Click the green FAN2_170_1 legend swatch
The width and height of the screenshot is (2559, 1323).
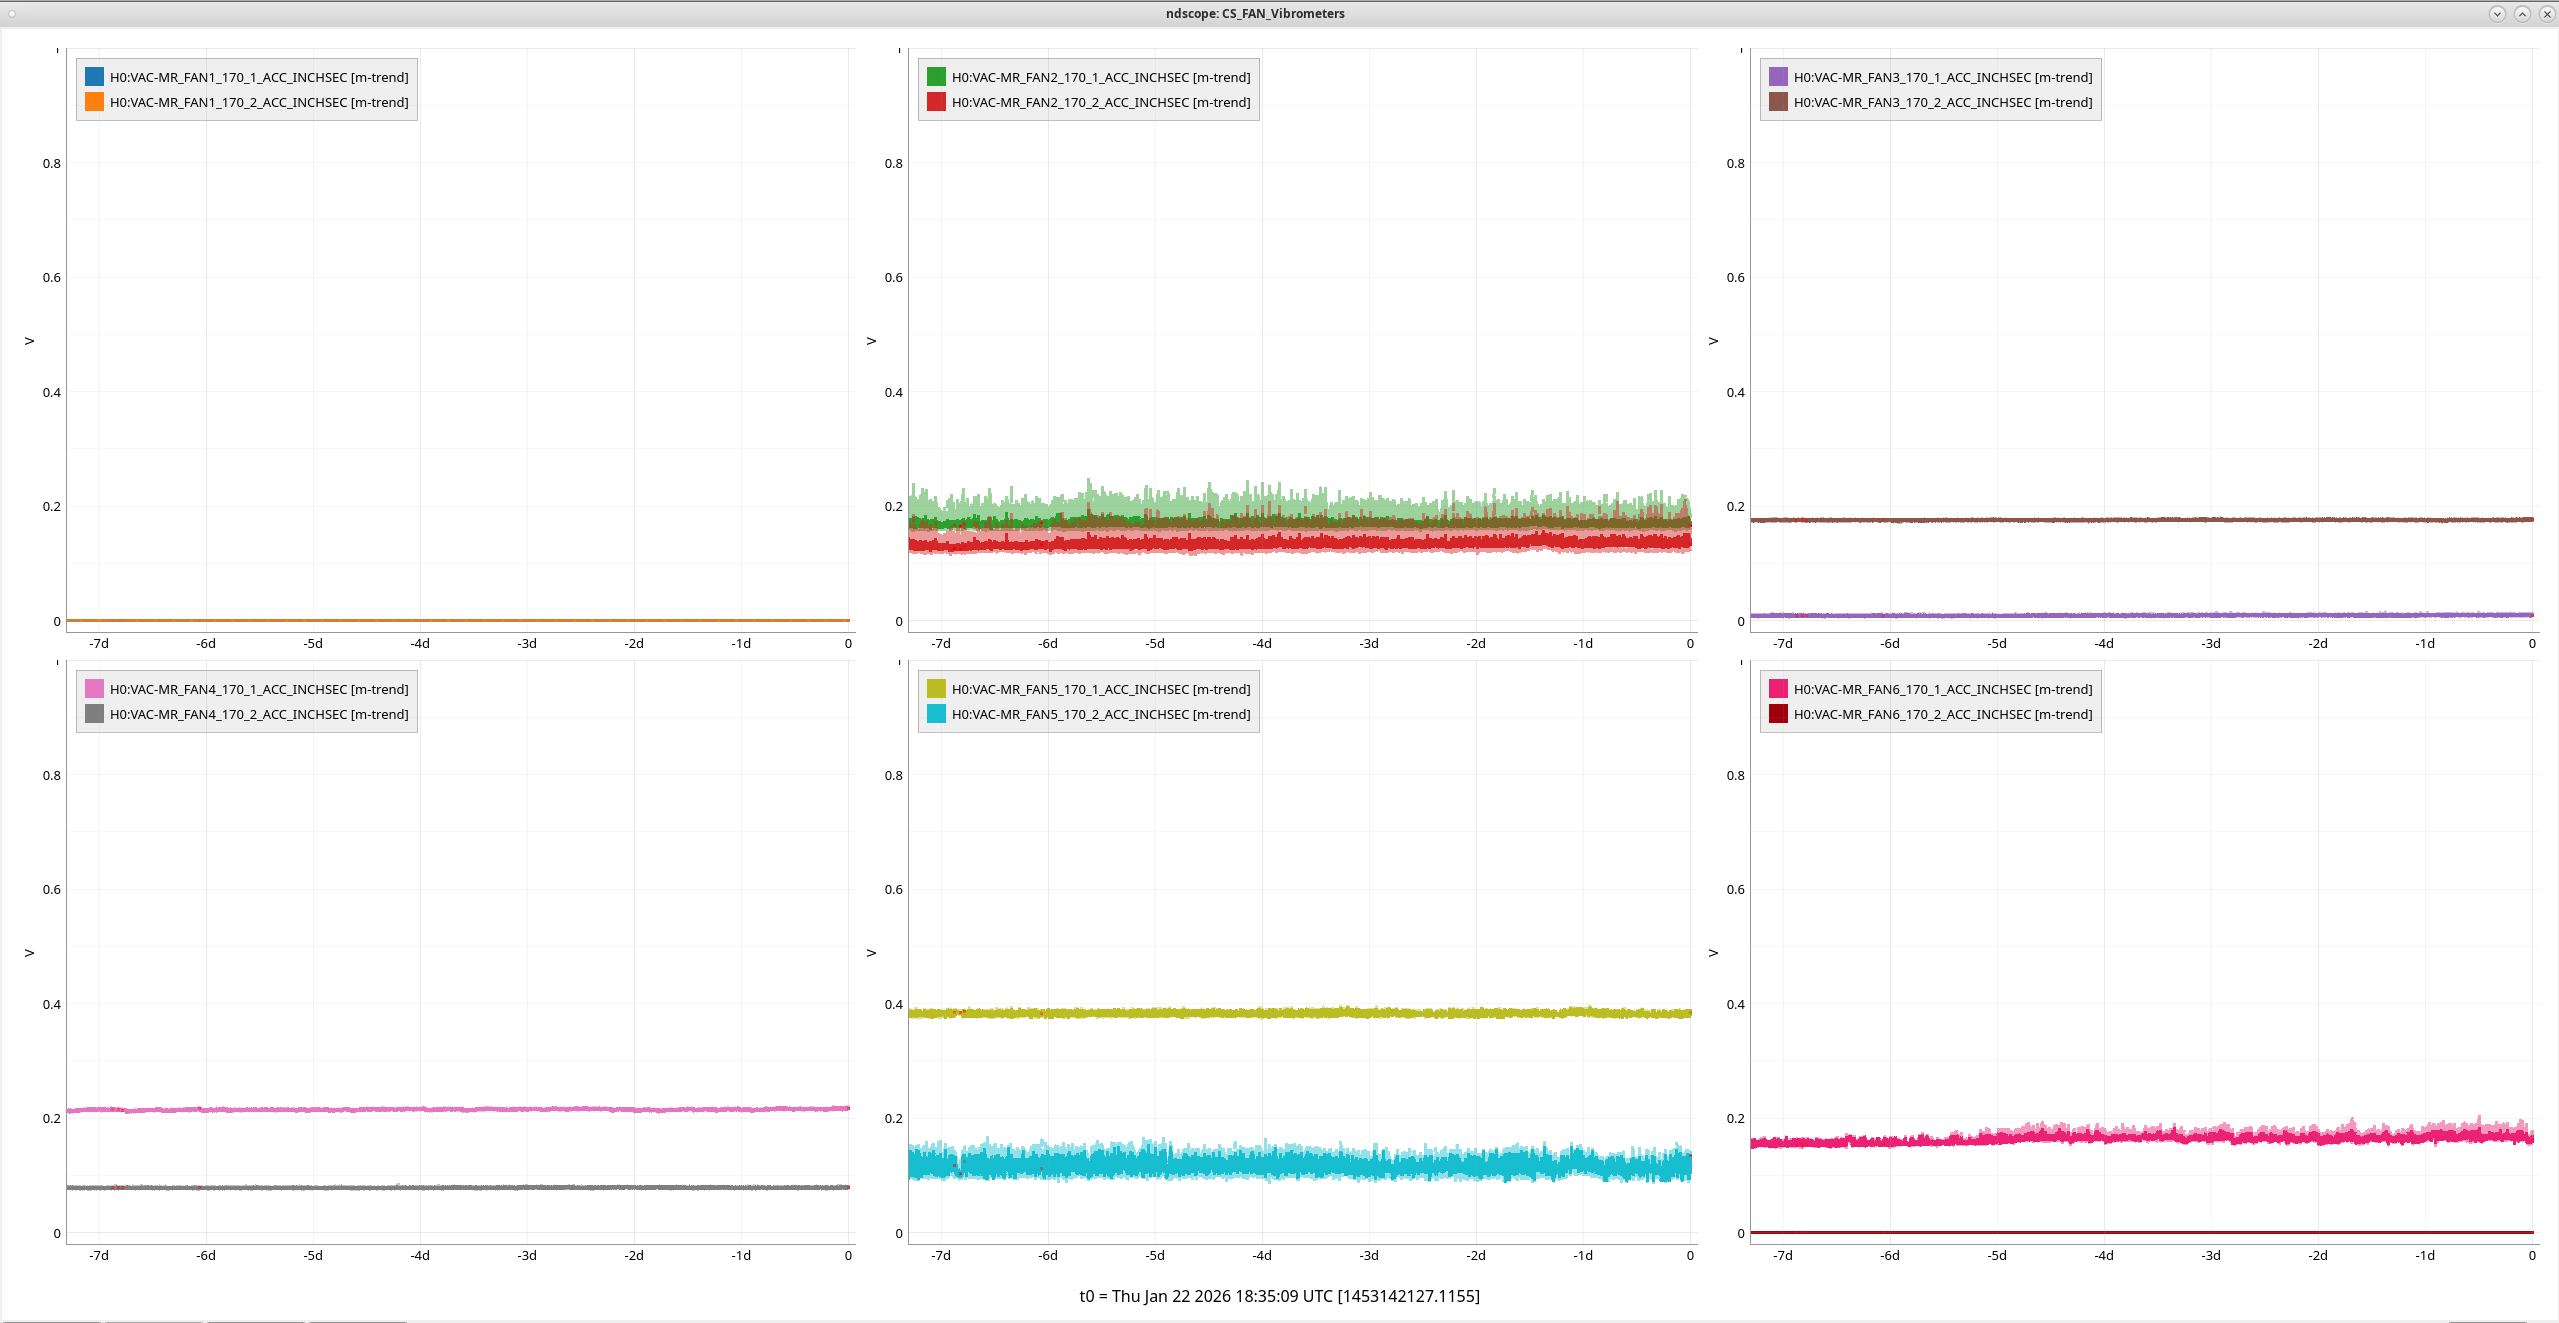936,77
